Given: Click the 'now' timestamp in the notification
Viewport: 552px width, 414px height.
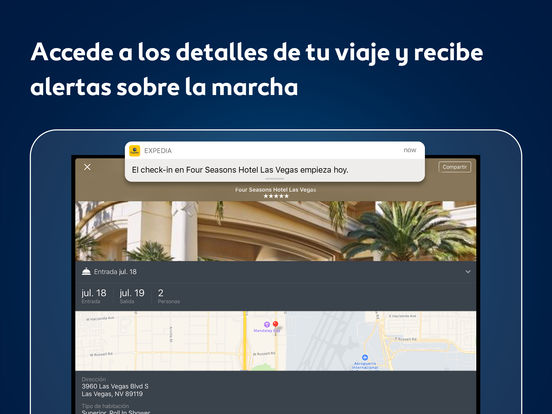Looking at the screenshot, I should click(410, 150).
